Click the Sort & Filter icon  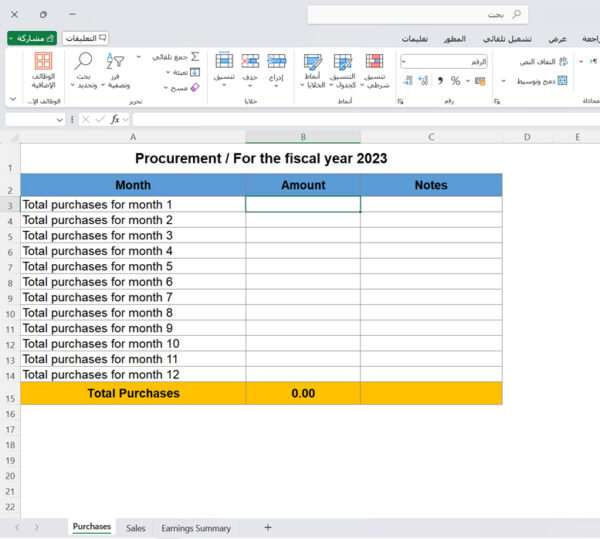point(116,62)
